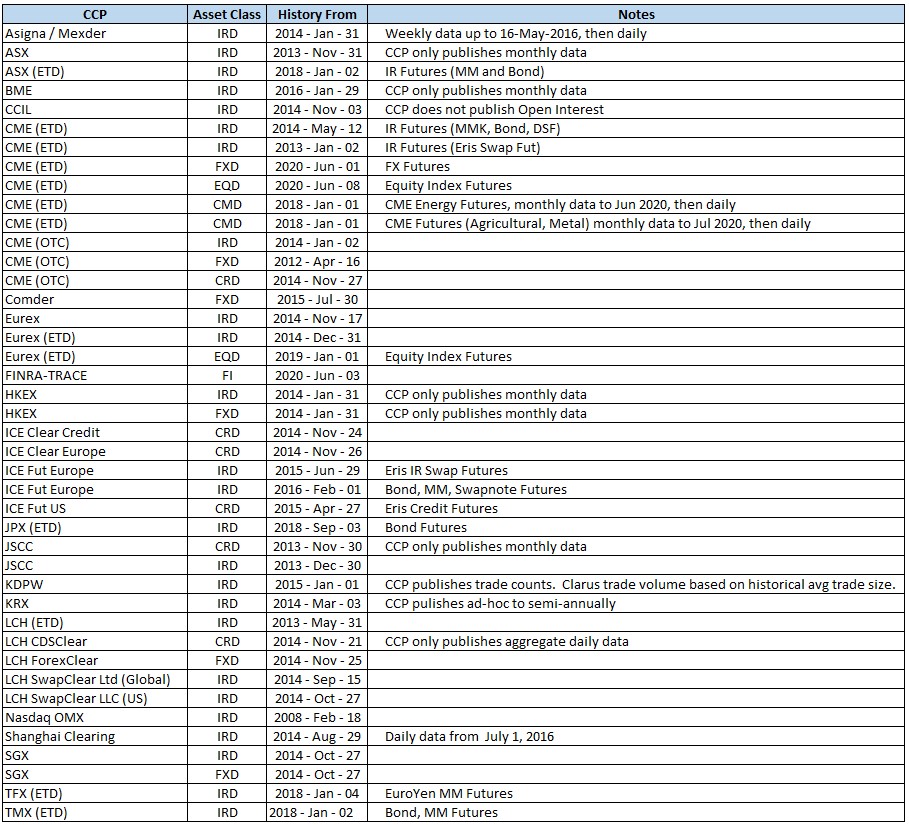This screenshot has width=909, height=825.
Task: Select the date 2014 - Sep - 15
Action: [317, 679]
